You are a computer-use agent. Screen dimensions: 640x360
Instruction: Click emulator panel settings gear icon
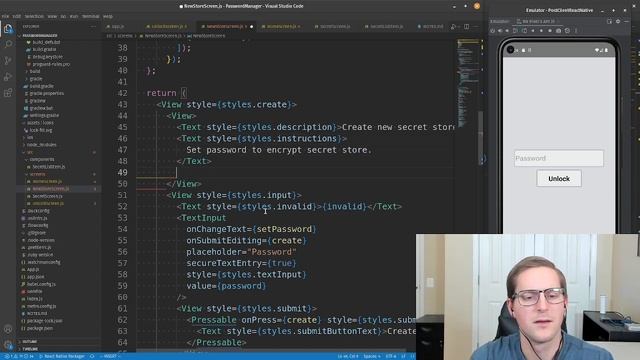pyautogui.click(x=618, y=21)
